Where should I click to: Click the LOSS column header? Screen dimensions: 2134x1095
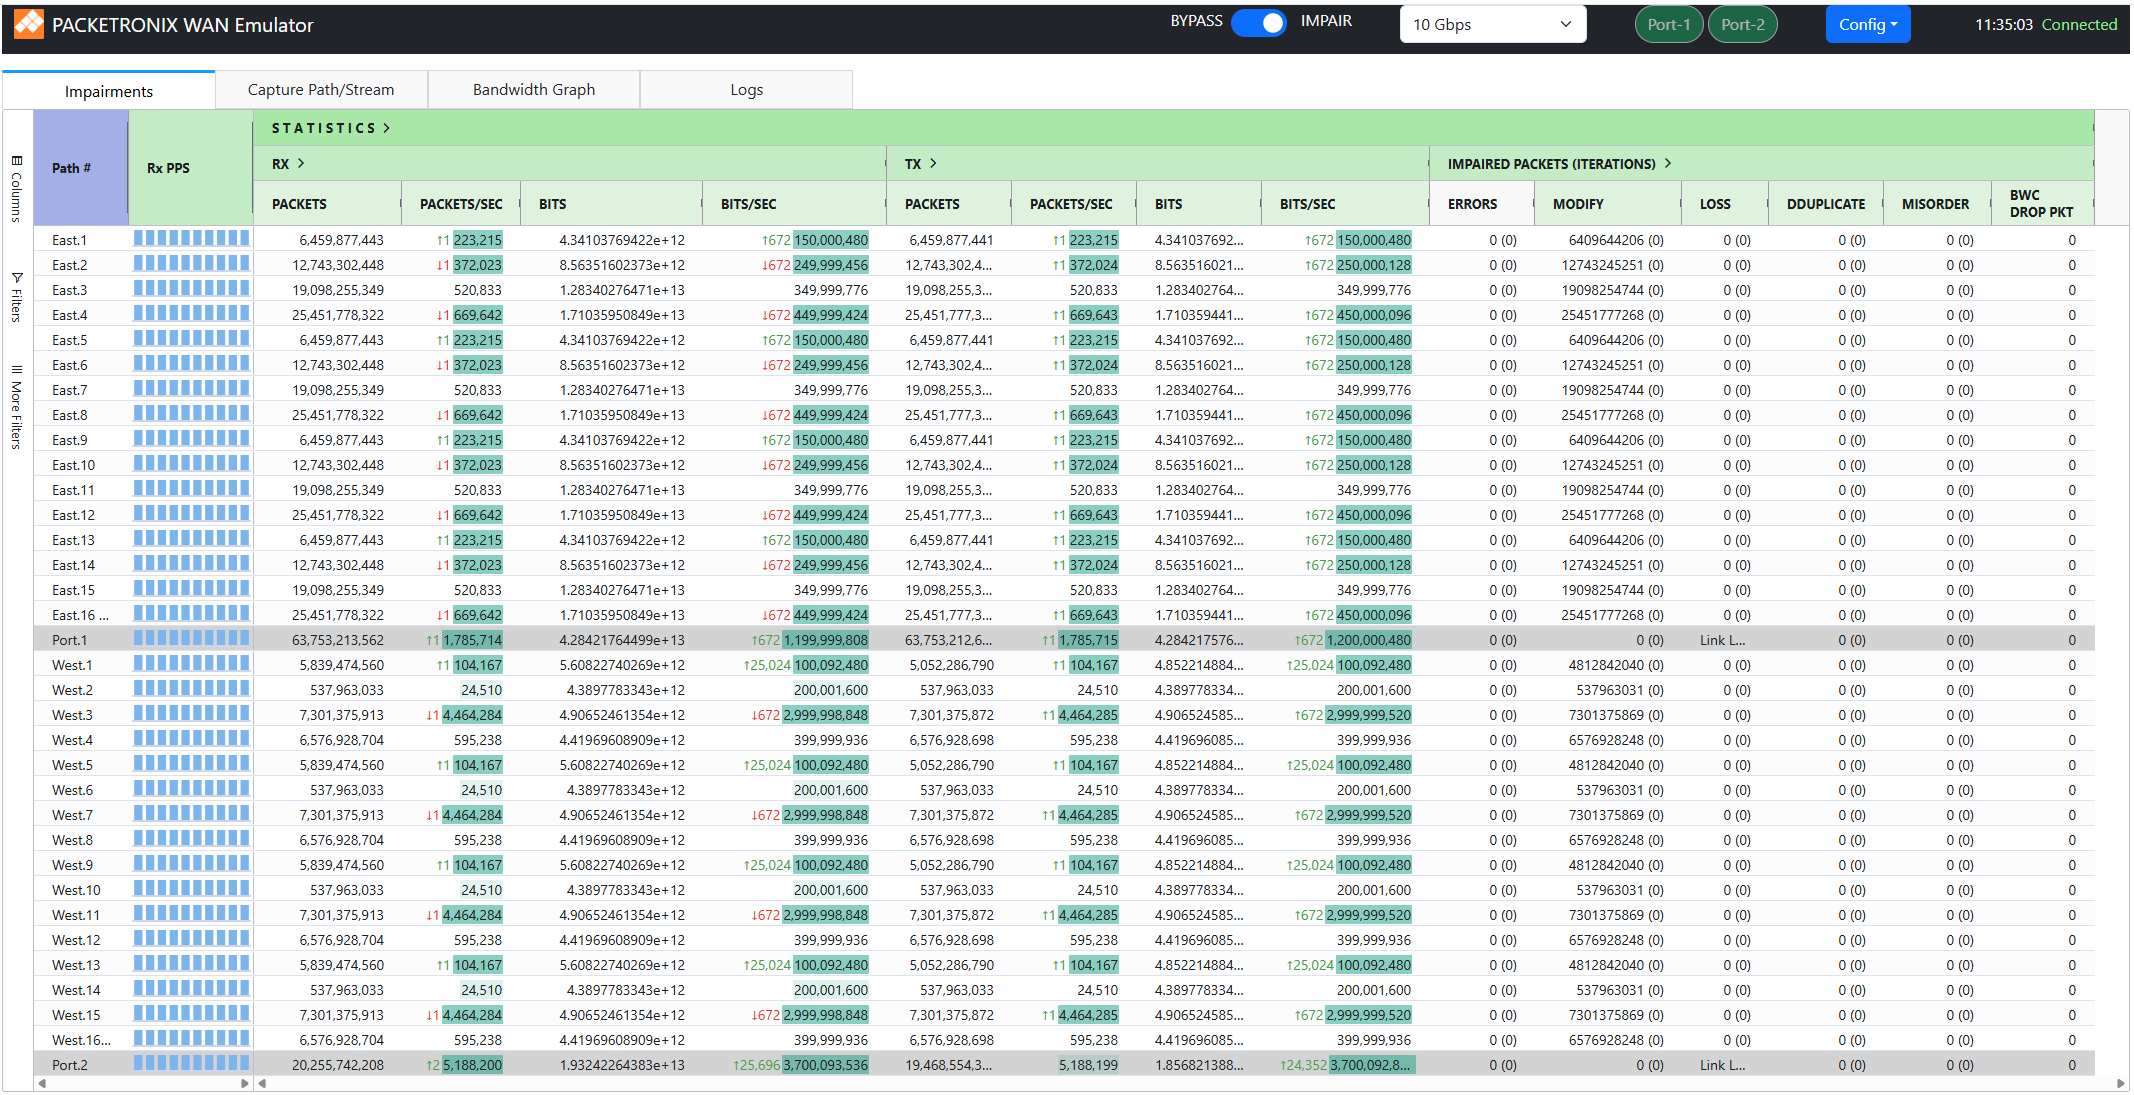(1725, 204)
